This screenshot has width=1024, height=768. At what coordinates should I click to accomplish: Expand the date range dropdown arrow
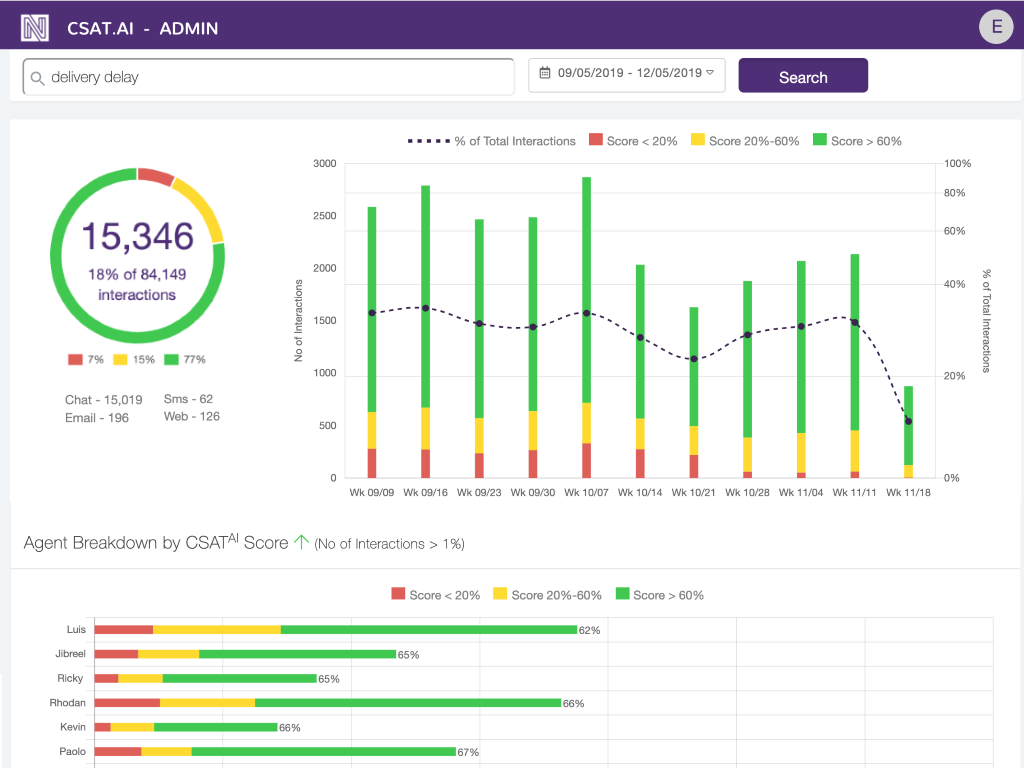tap(710, 73)
